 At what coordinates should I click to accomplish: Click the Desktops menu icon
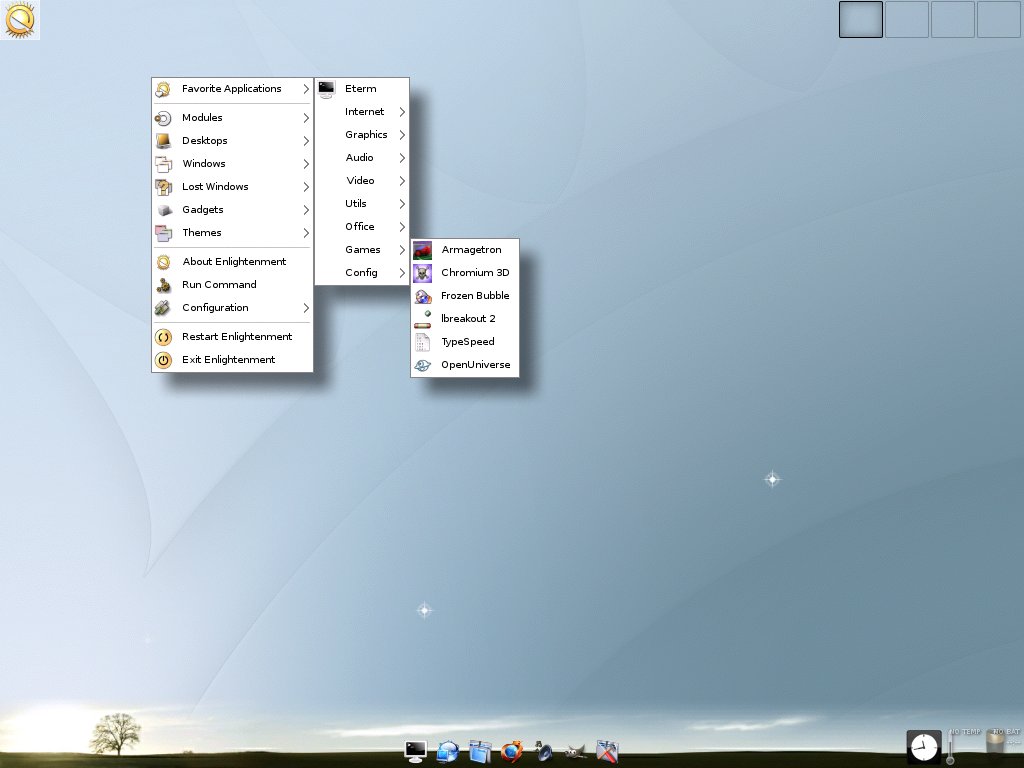(x=163, y=141)
